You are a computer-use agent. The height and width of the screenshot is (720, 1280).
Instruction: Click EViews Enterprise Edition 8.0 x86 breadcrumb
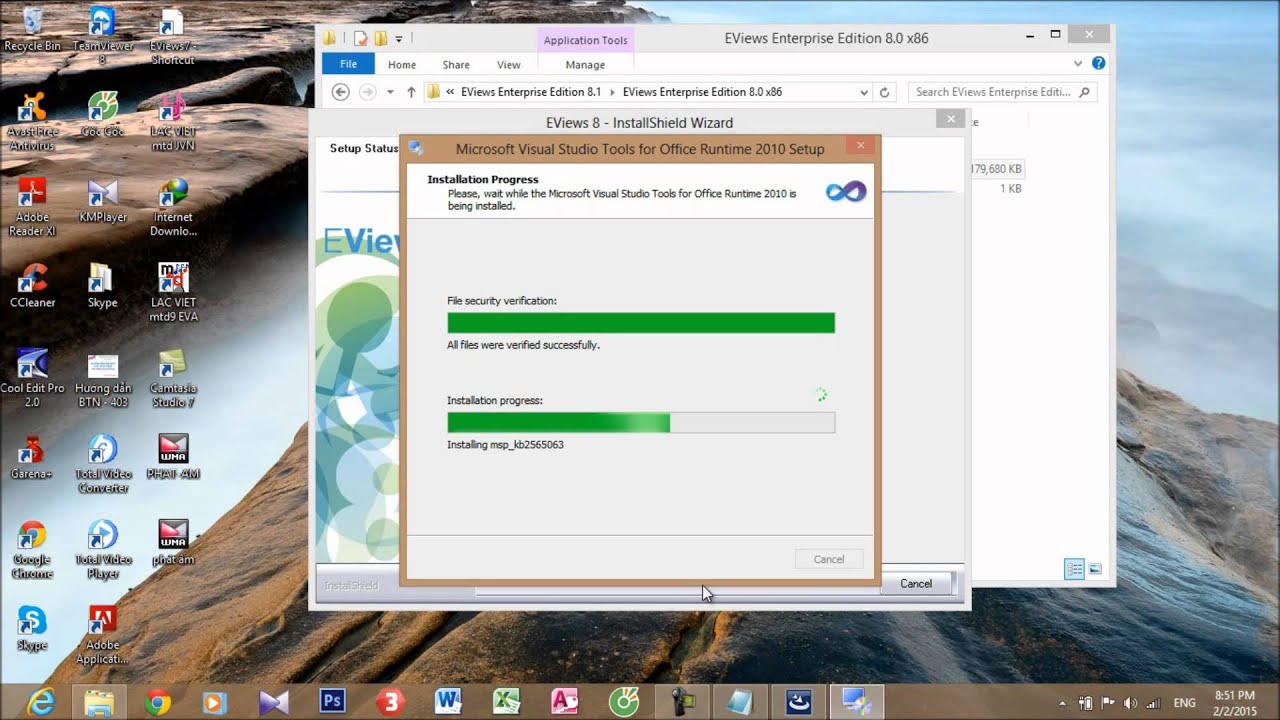click(x=702, y=92)
